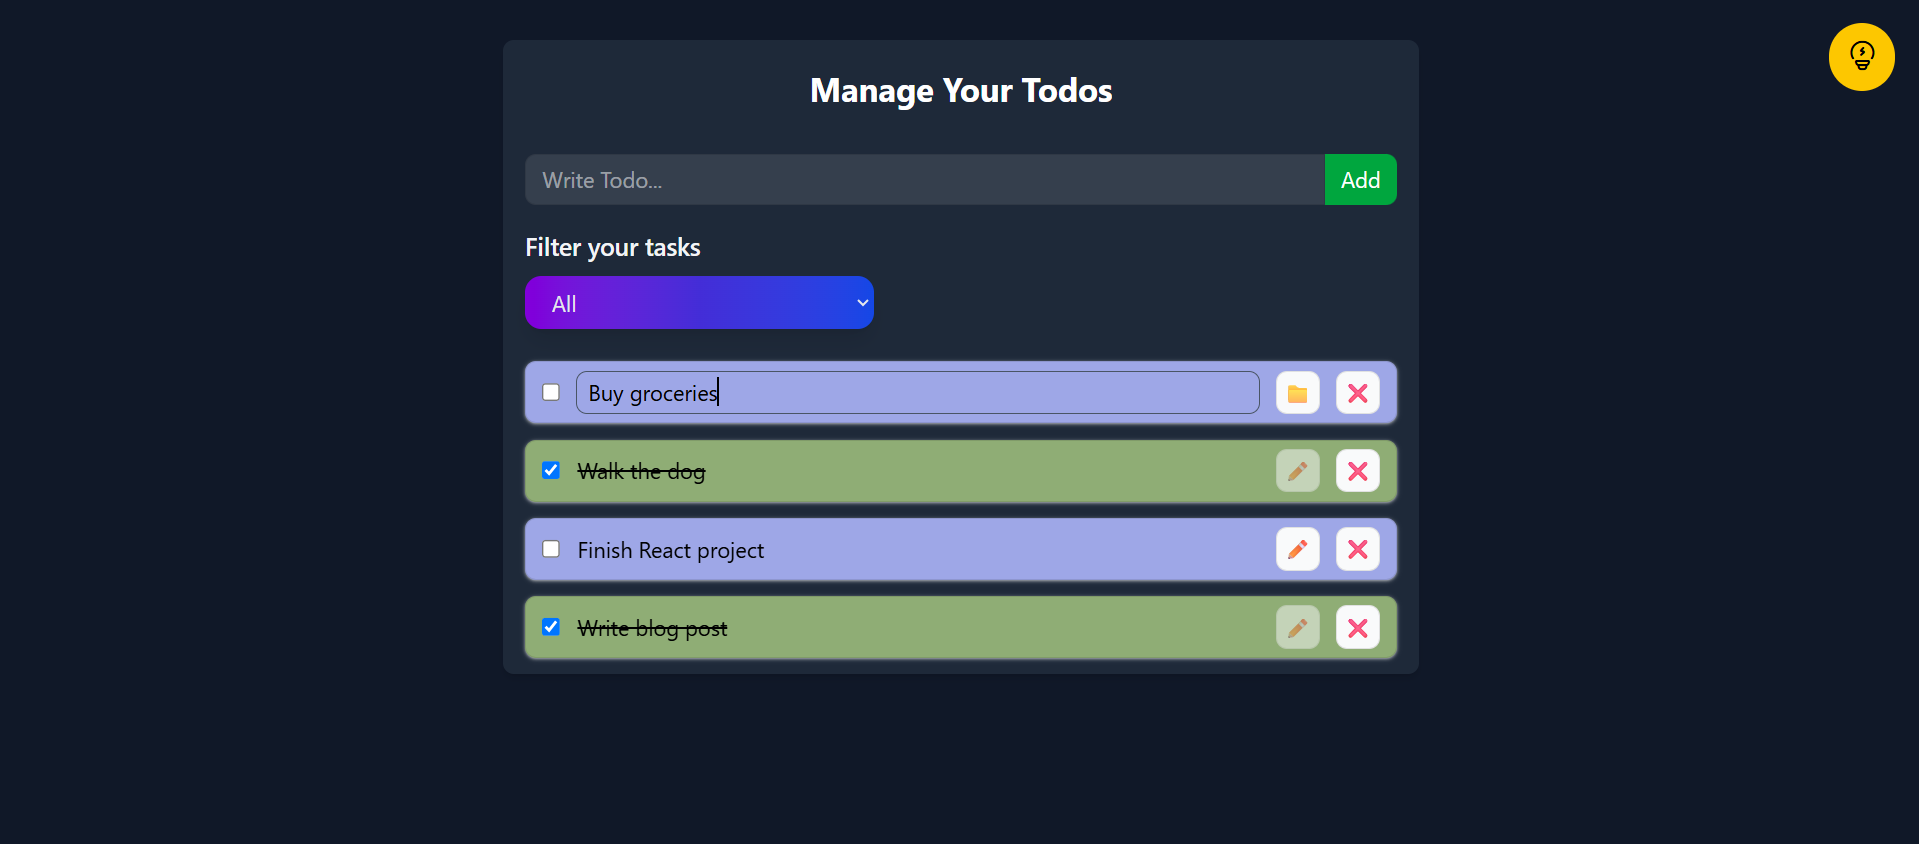Delete the 'Buy groceries' todo

[x=1356, y=392]
